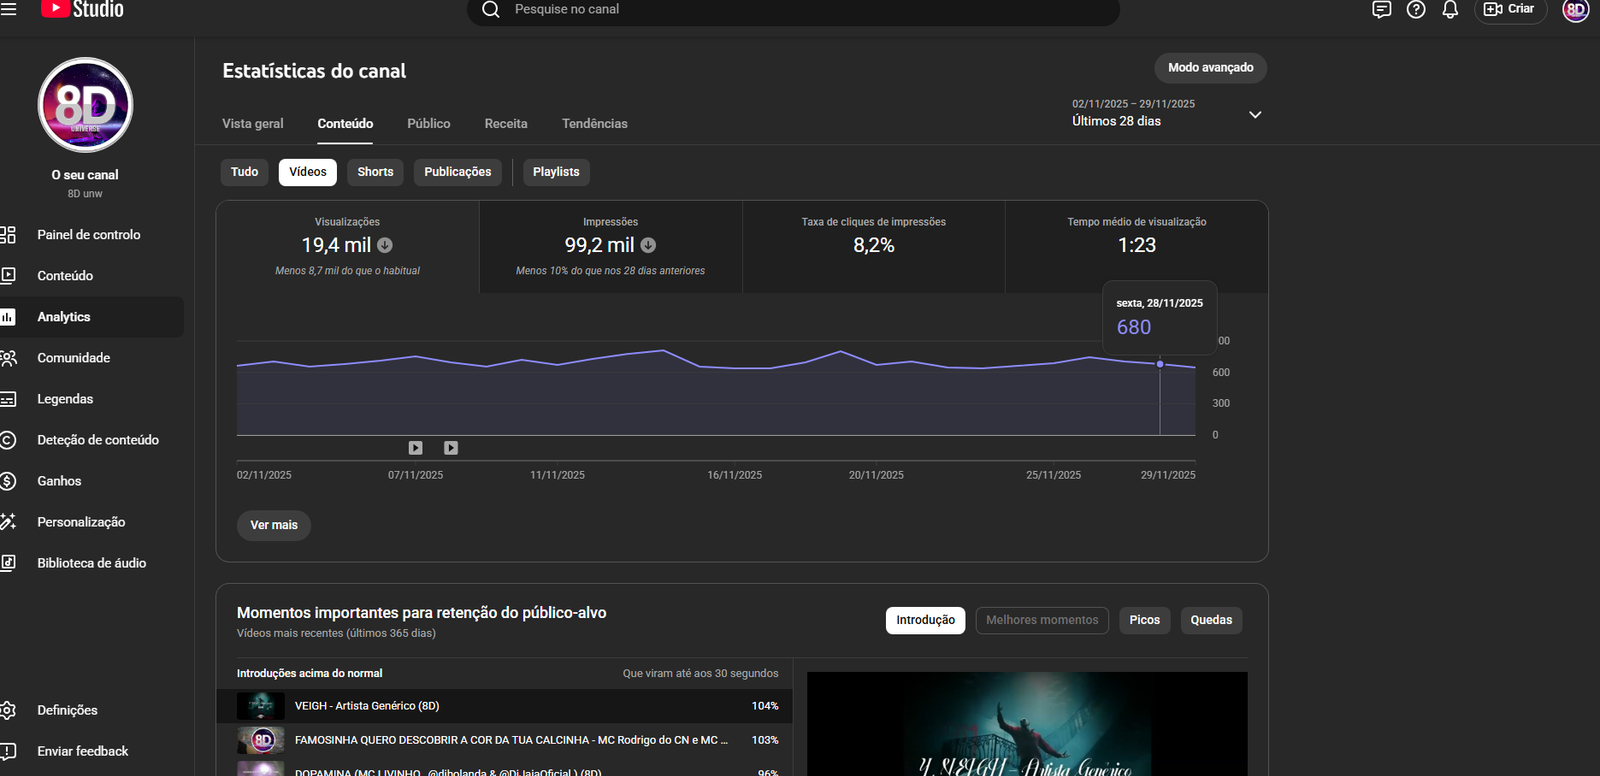1600x776 pixels.
Task: Open the notifications bell
Action: 1450,10
